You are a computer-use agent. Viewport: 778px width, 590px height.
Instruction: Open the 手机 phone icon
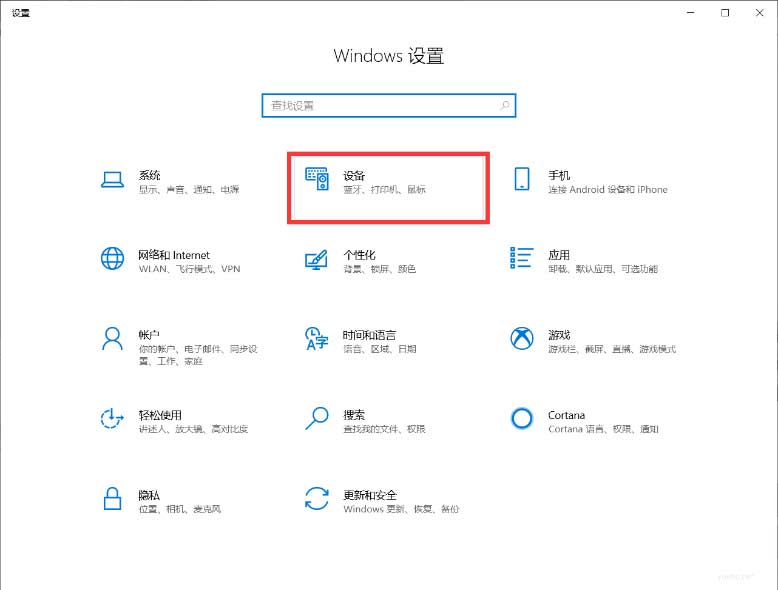pos(521,179)
